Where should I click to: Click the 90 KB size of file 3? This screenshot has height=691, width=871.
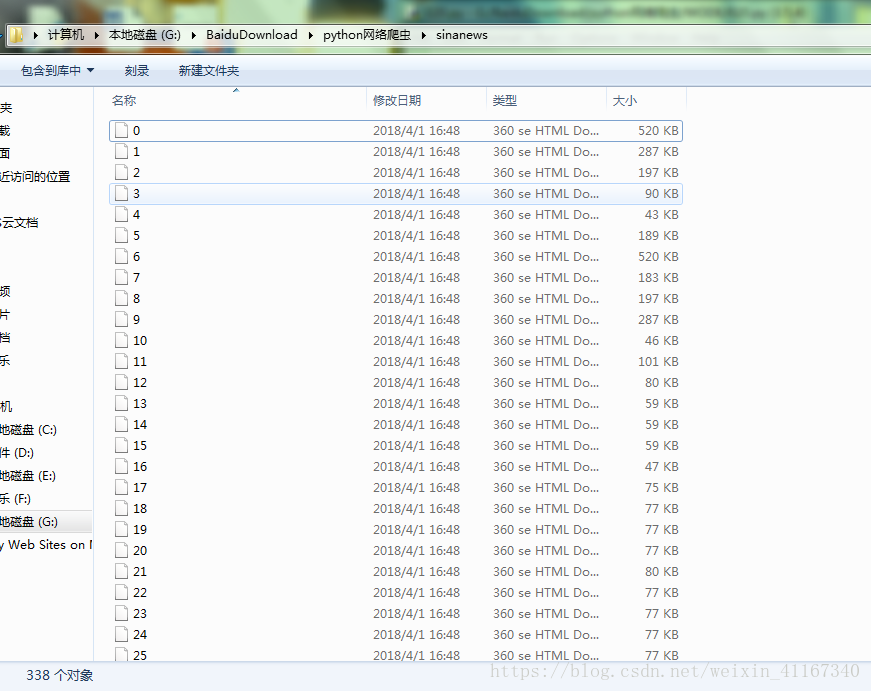(x=662, y=194)
